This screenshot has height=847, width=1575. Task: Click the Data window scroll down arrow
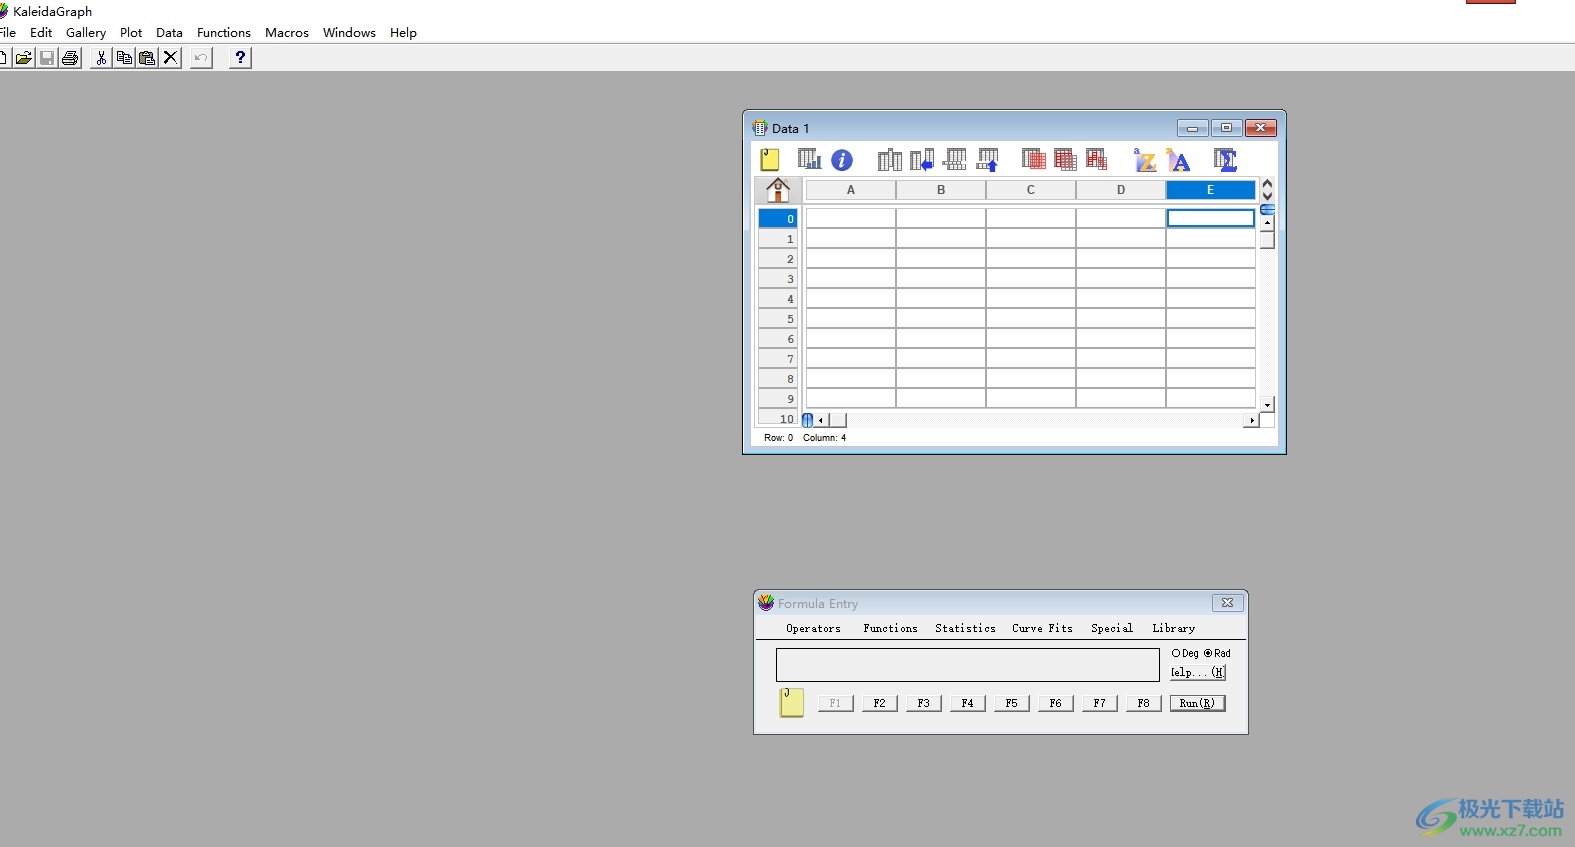pyautogui.click(x=1268, y=405)
